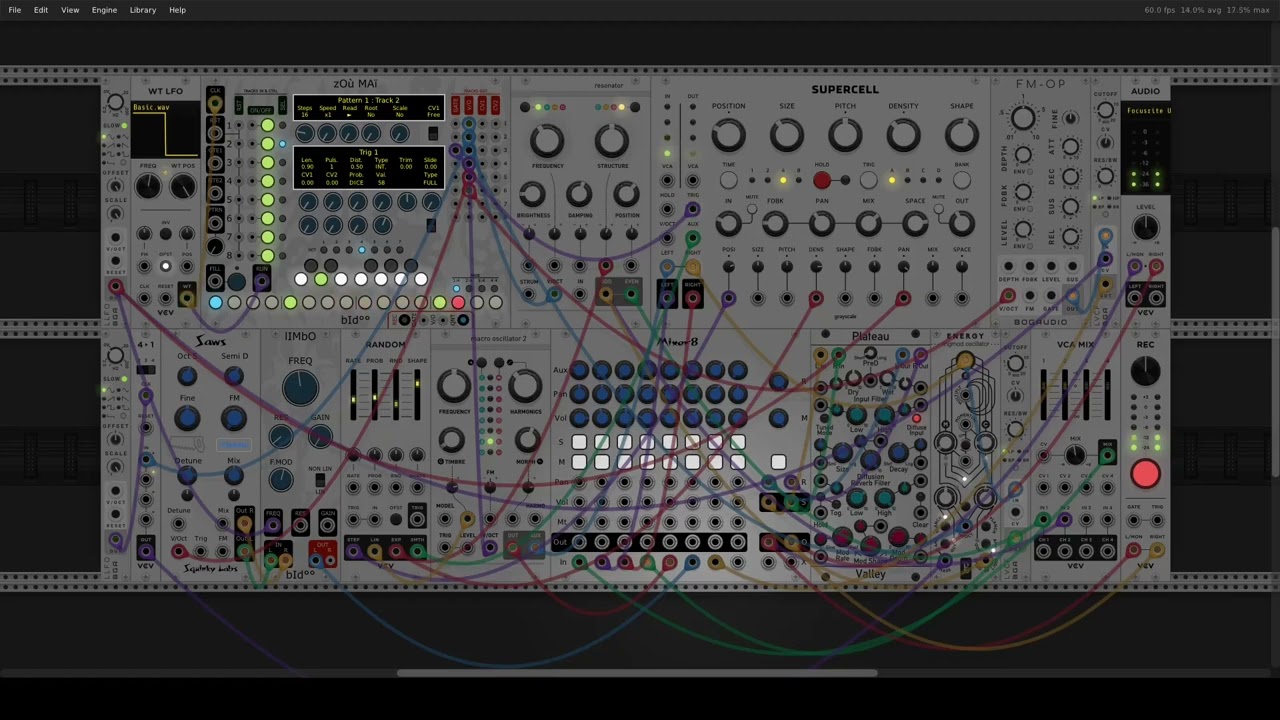This screenshot has height=720, width=1280.
Task: Click the Supercell LEFT output jack
Action: (x=667, y=297)
